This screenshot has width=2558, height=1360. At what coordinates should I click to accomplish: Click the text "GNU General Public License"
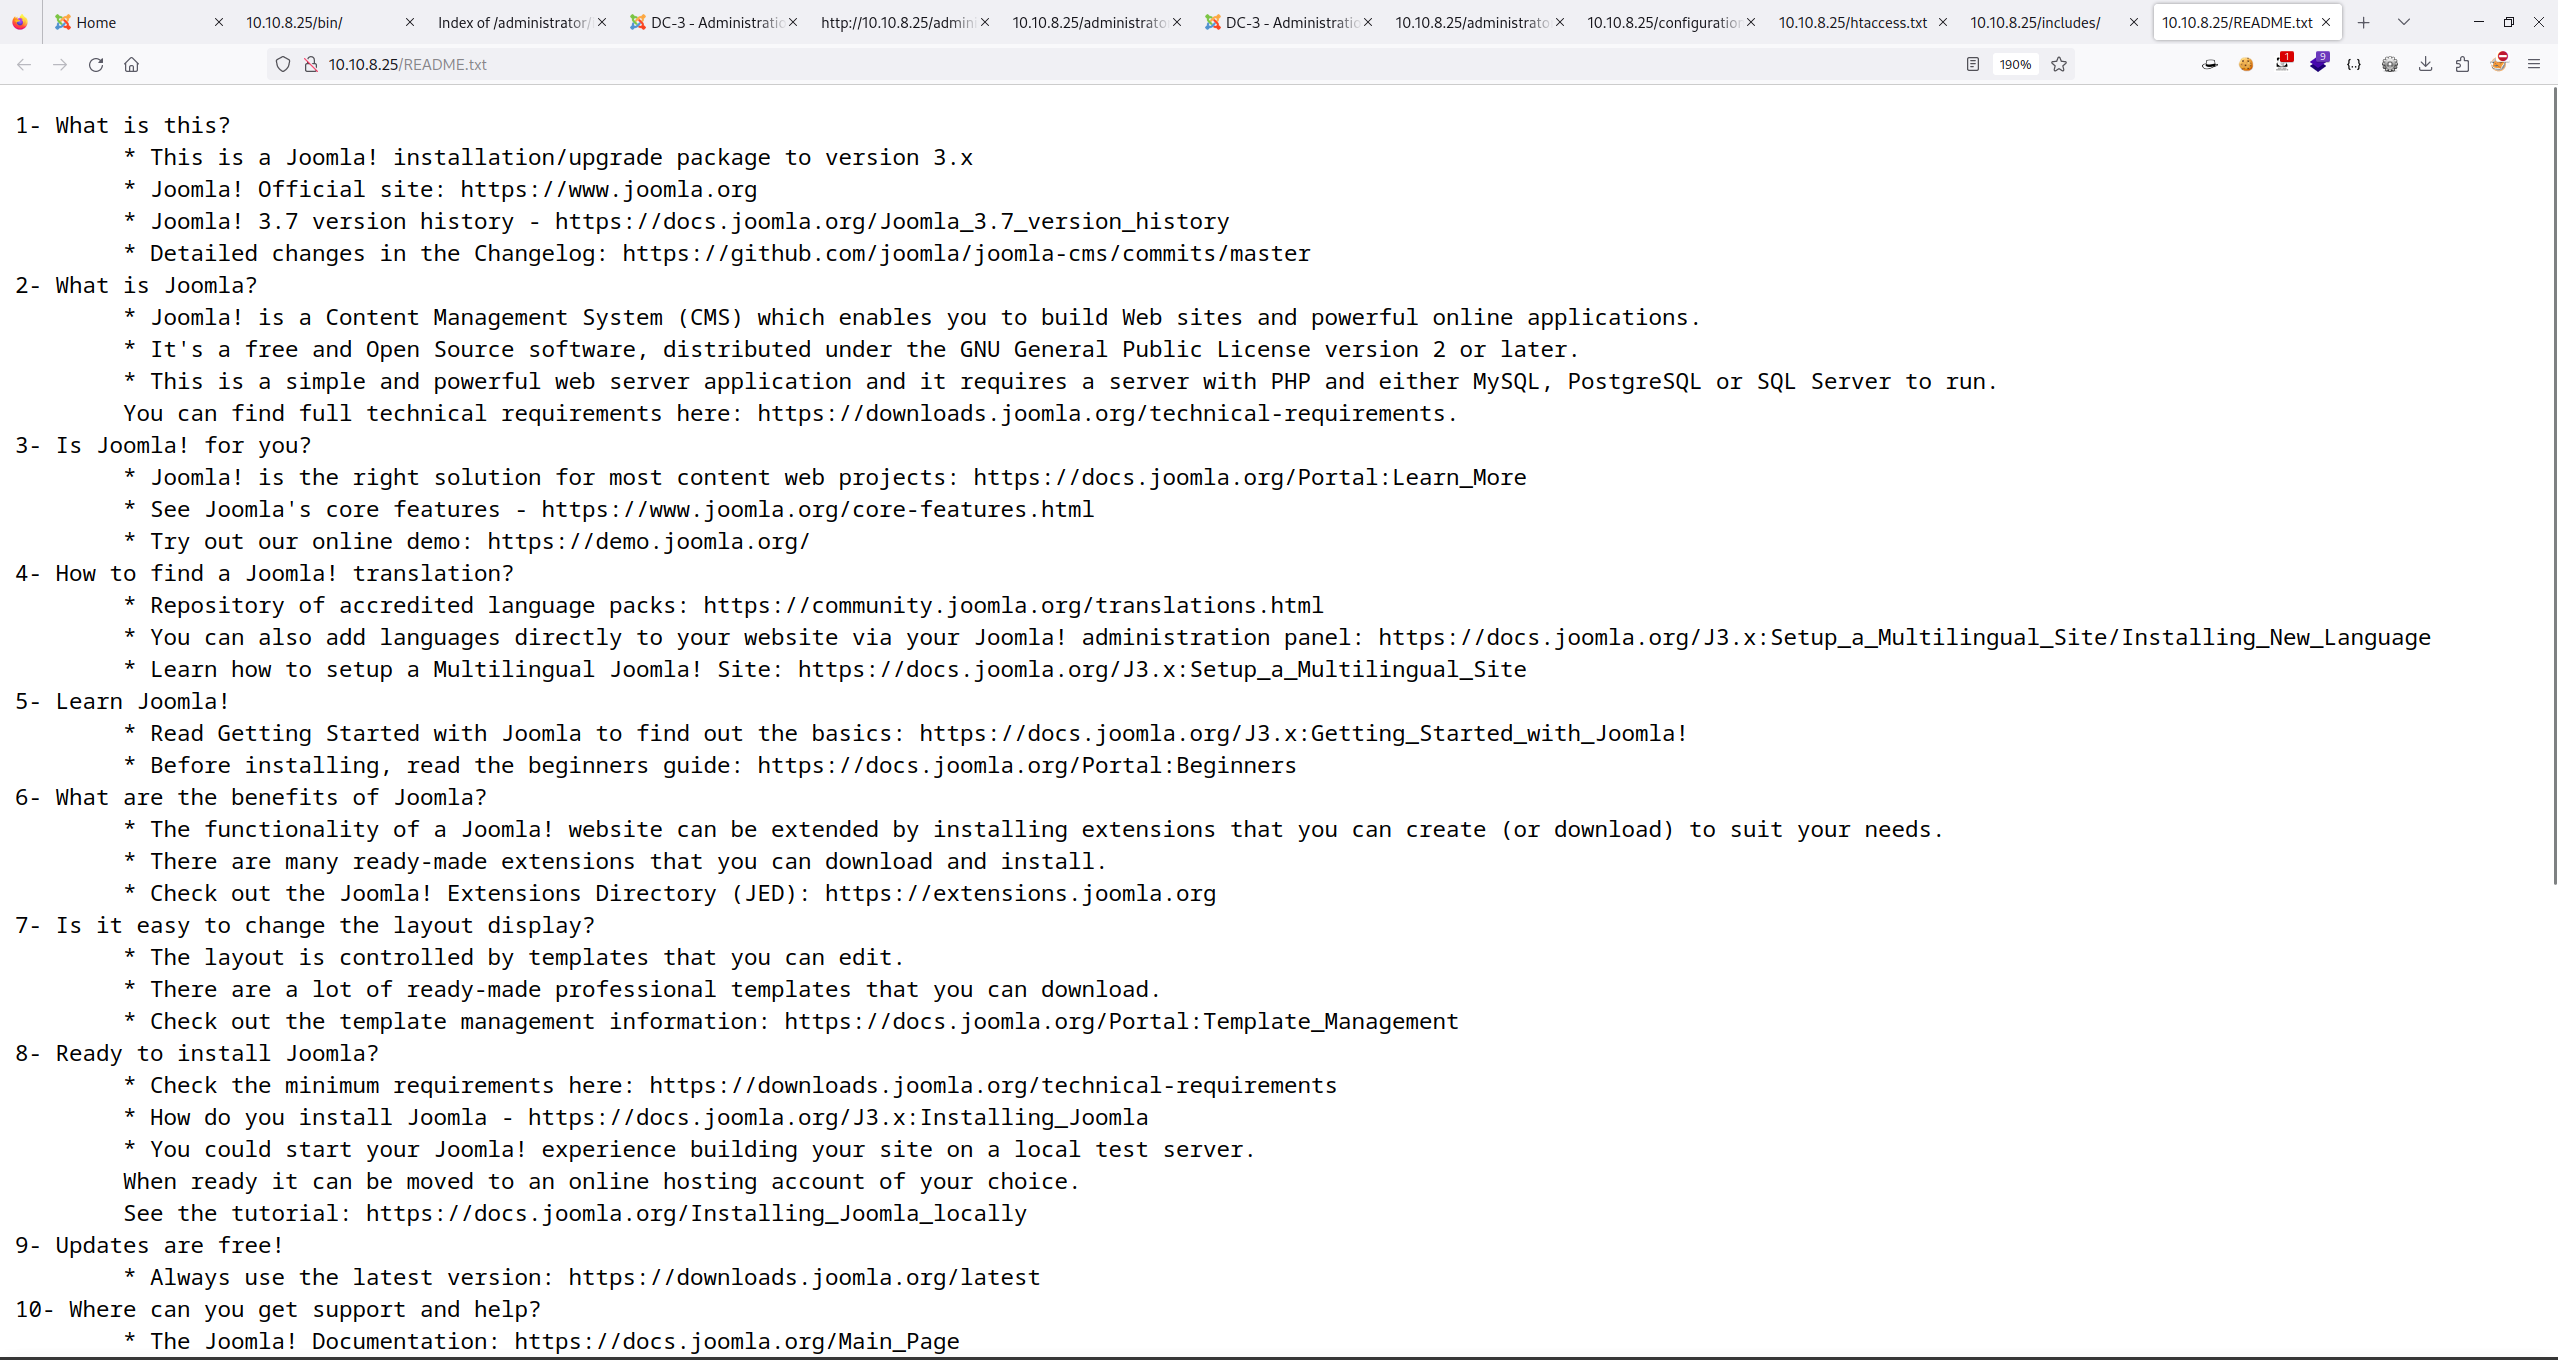click(x=1135, y=349)
